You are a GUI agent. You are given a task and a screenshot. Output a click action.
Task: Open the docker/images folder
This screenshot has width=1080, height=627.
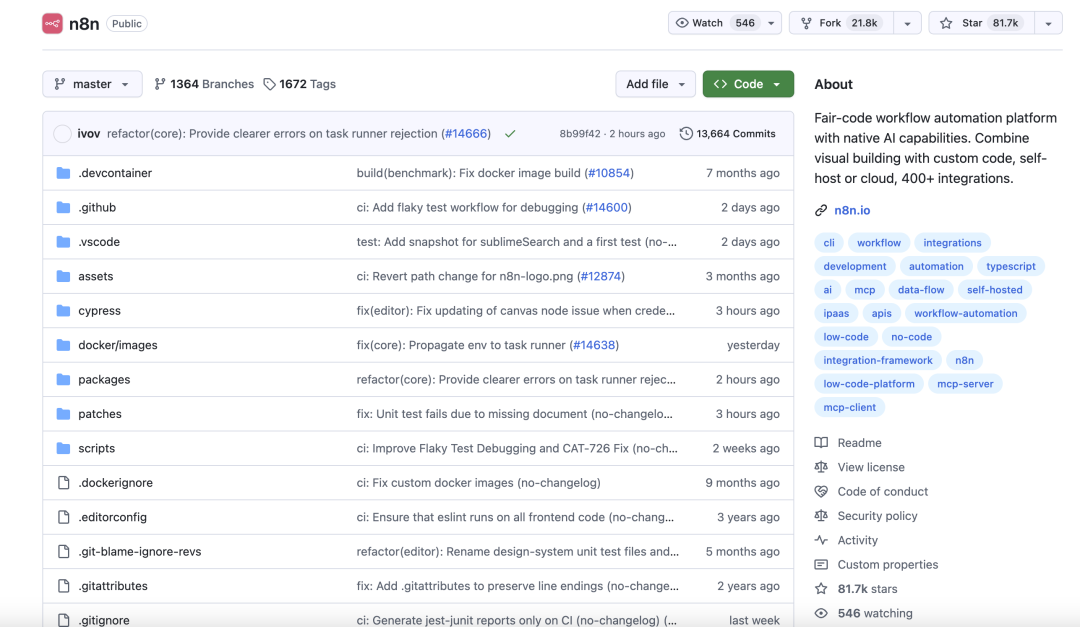(x=118, y=345)
